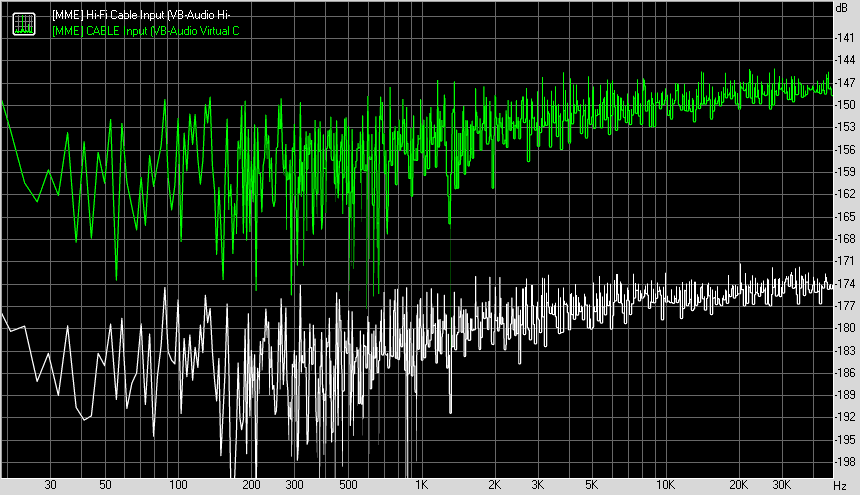Click the 500 Hz frequency axis label

point(348,485)
